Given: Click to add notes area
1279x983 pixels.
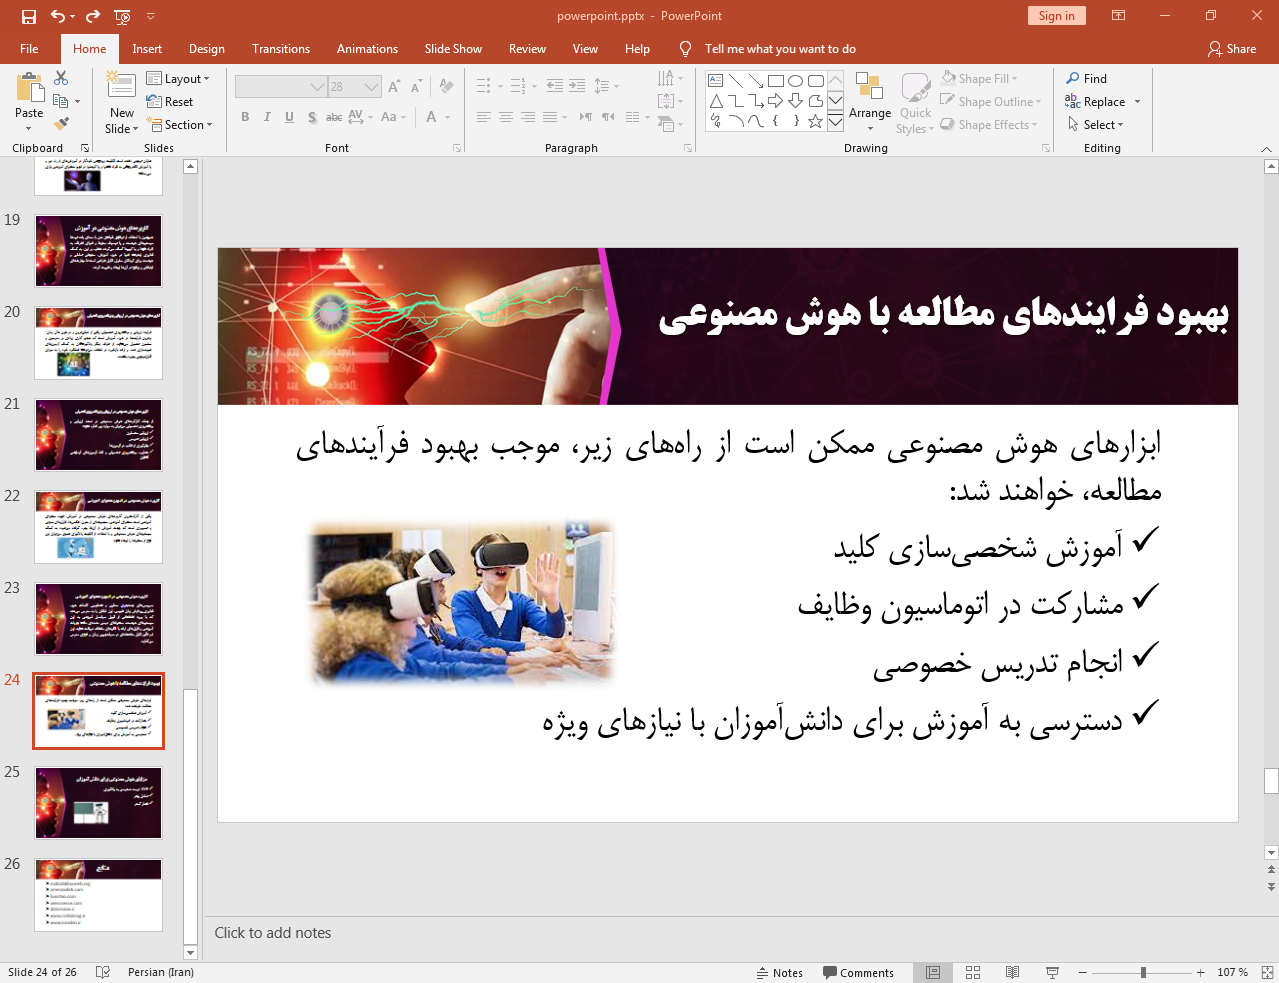Looking at the screenshot, I should coord(735,933).
